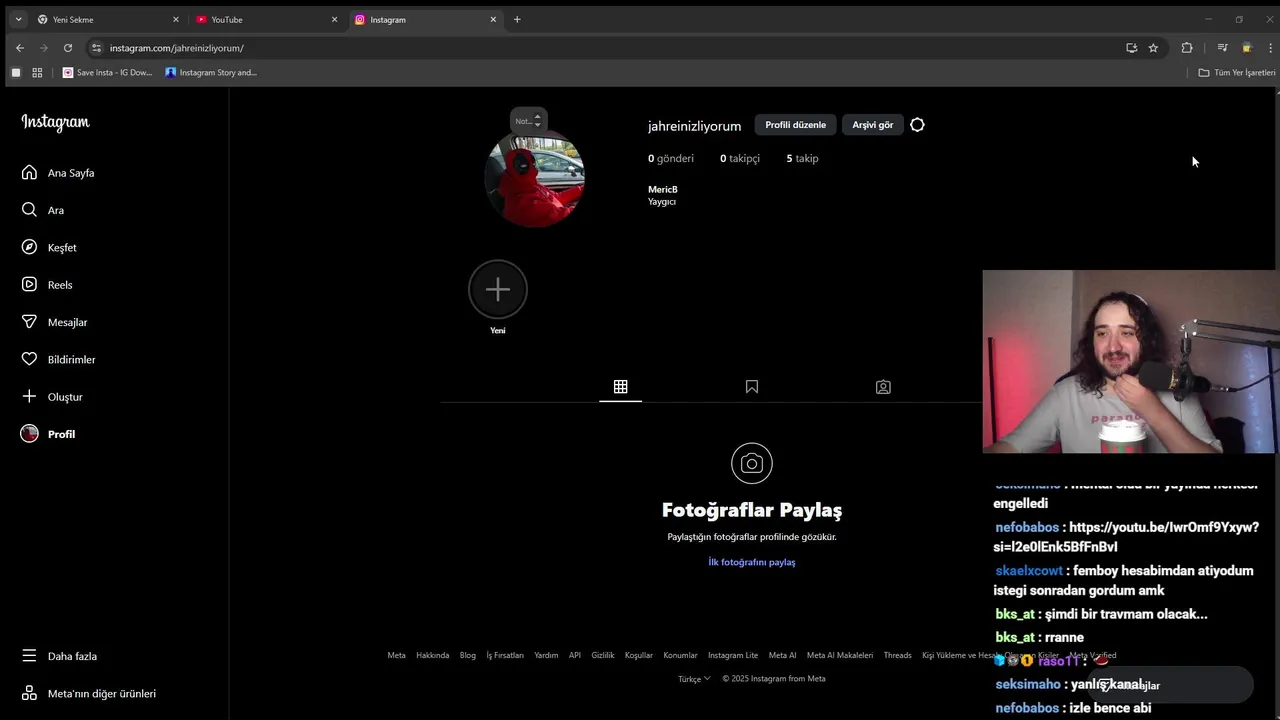The width and height of the screenshot is (1280, 720).
Task: Click Instagram Lite footer link
Action: point(733,655)
